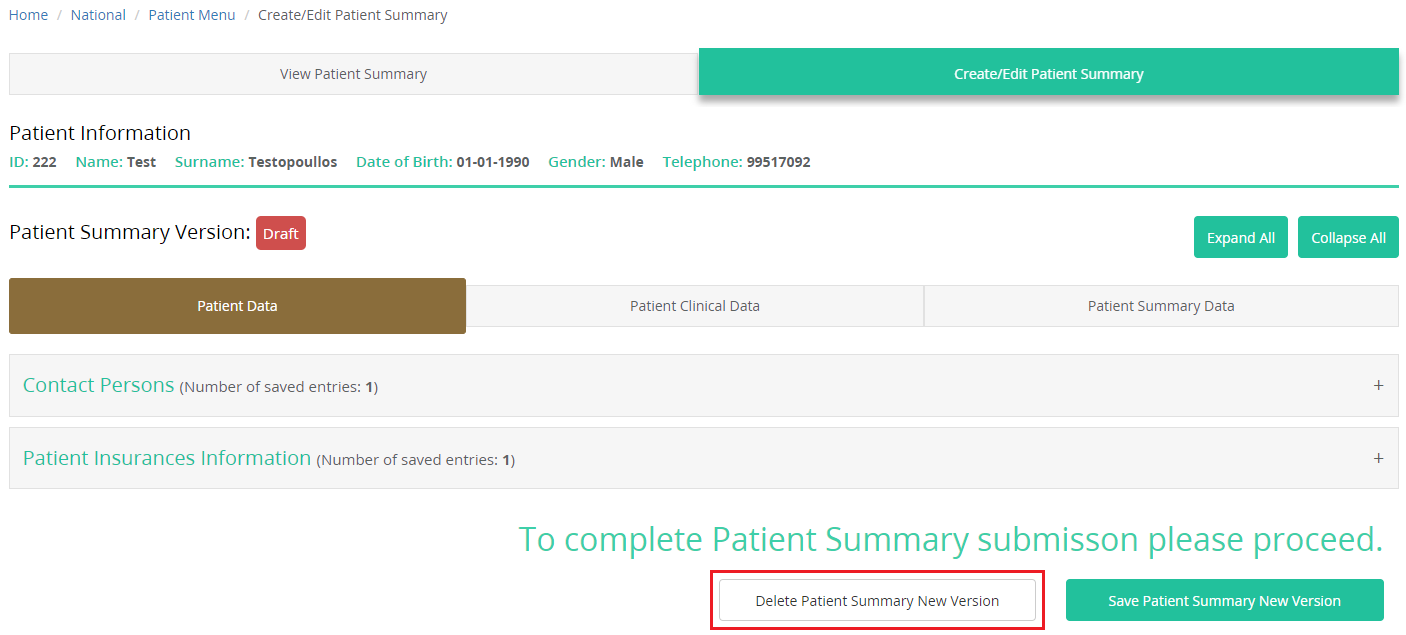Click the Create/Edit Patient Summary breadcrumb text
Screen dimensions: 1406x635
pos(352,15)
